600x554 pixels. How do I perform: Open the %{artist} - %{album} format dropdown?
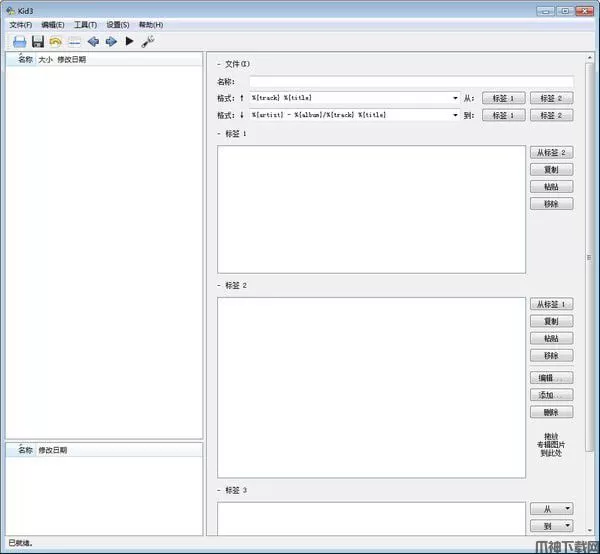[x=454, y=115]
